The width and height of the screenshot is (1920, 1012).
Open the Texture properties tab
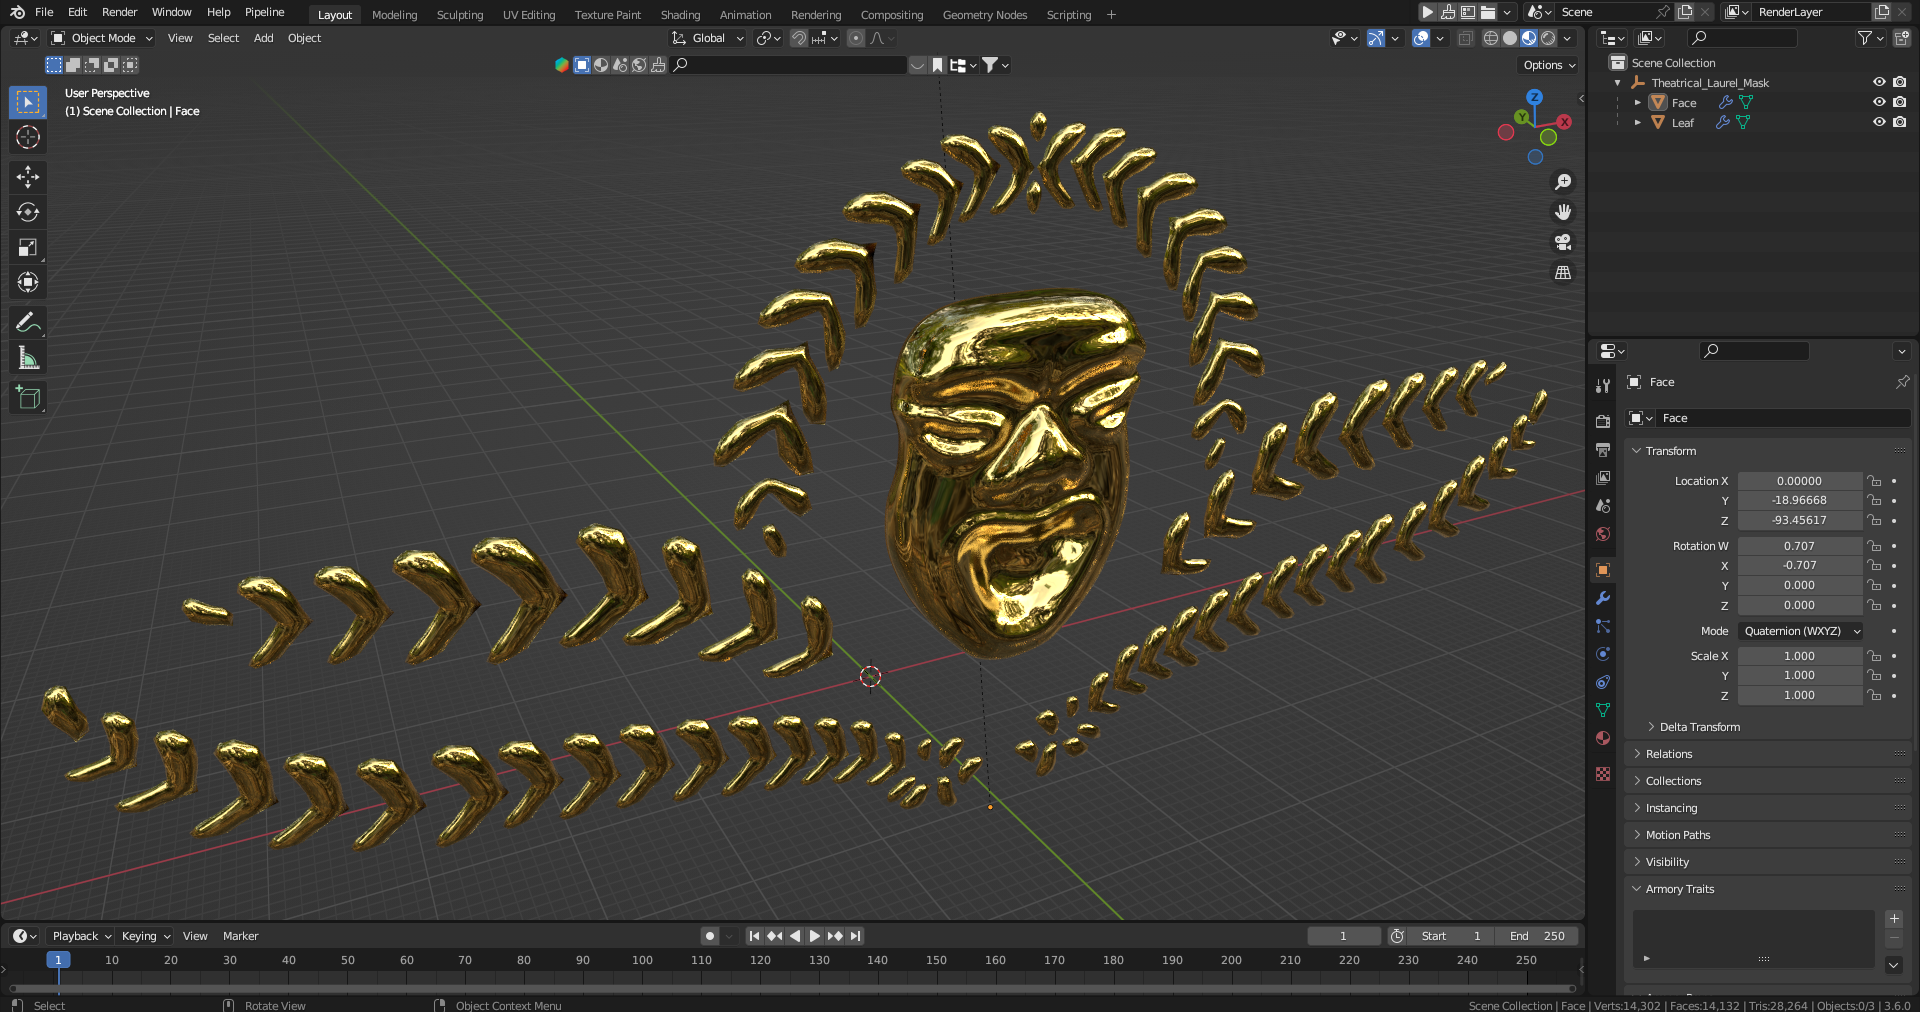coord(1603,774)
